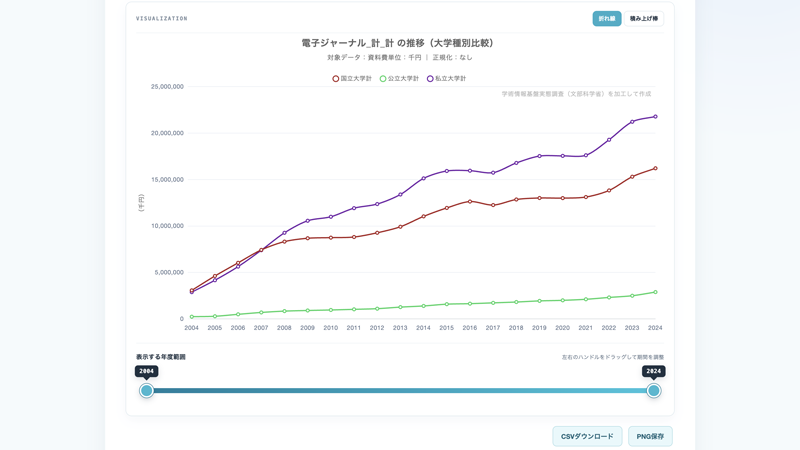Viewport: 800px width, 450px height.
Task: Click the 表示する年度範囲 label
Action: coord(161,357)
